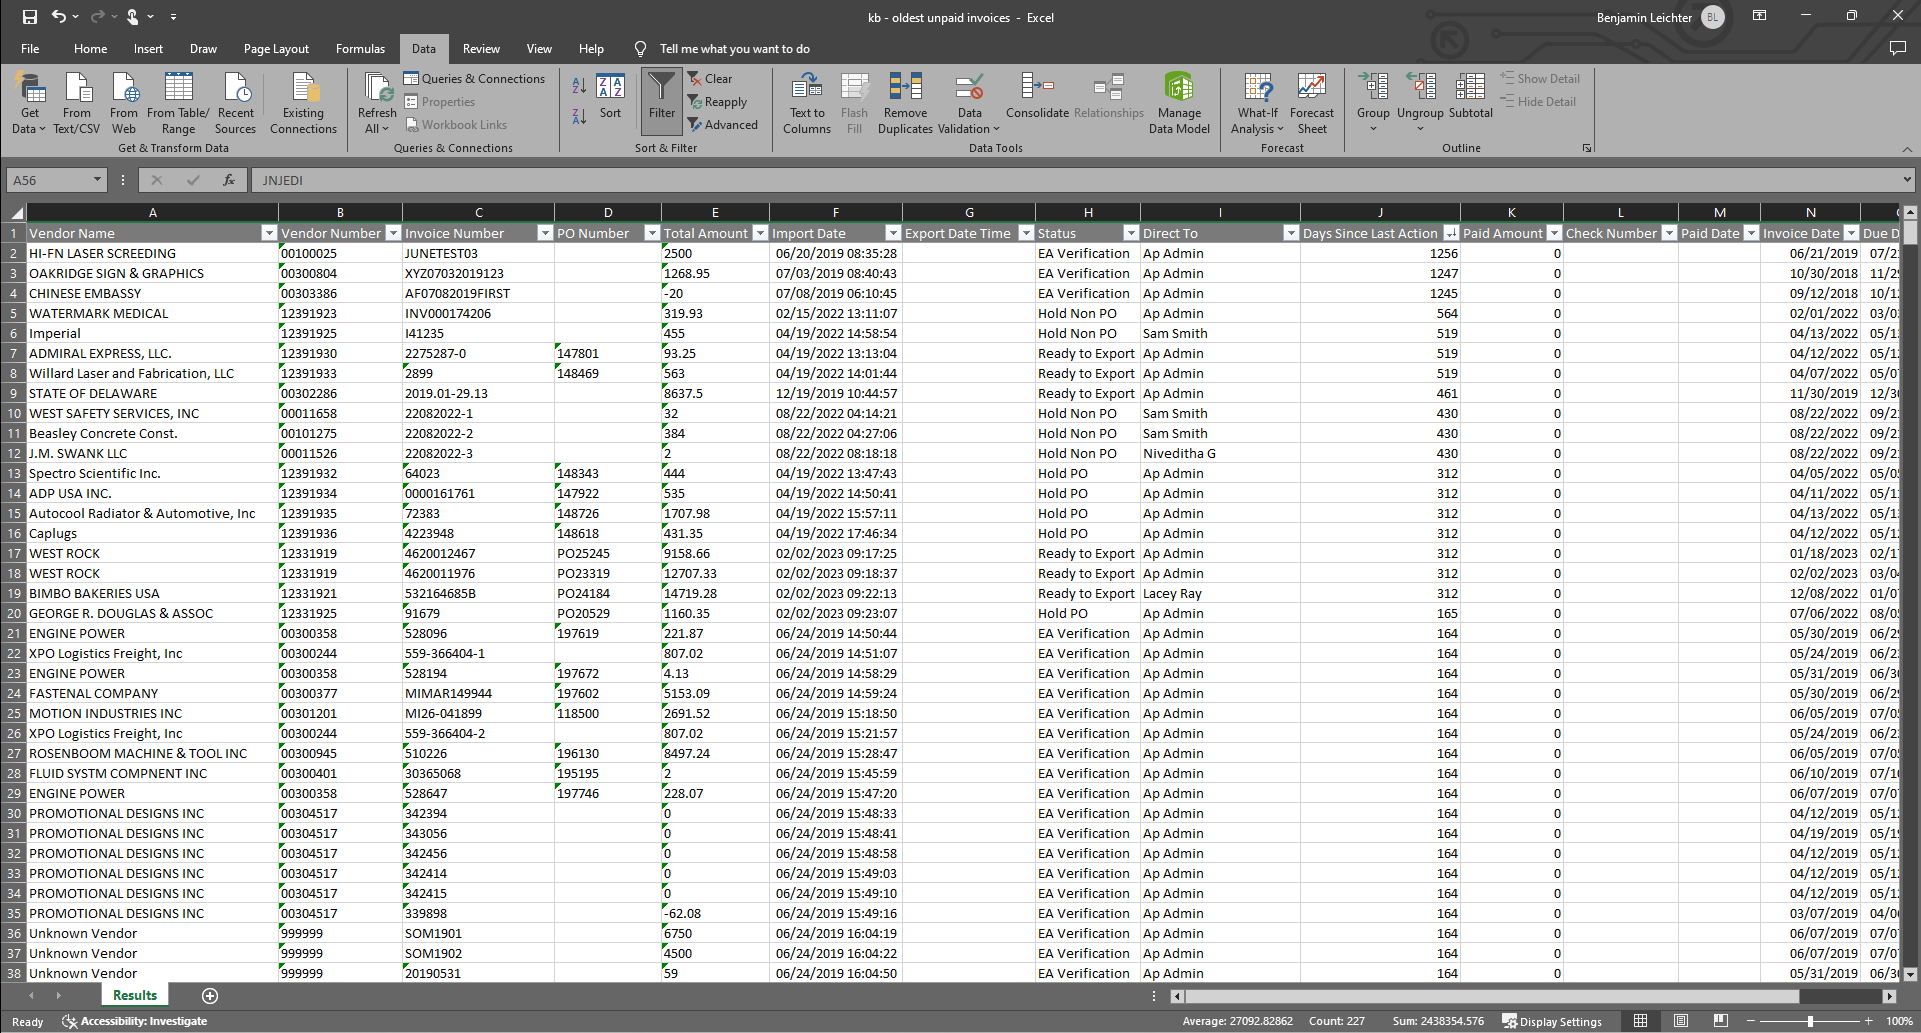Sort column Z to A descending
The image size is (1921, 1033).
pos(579,117)
